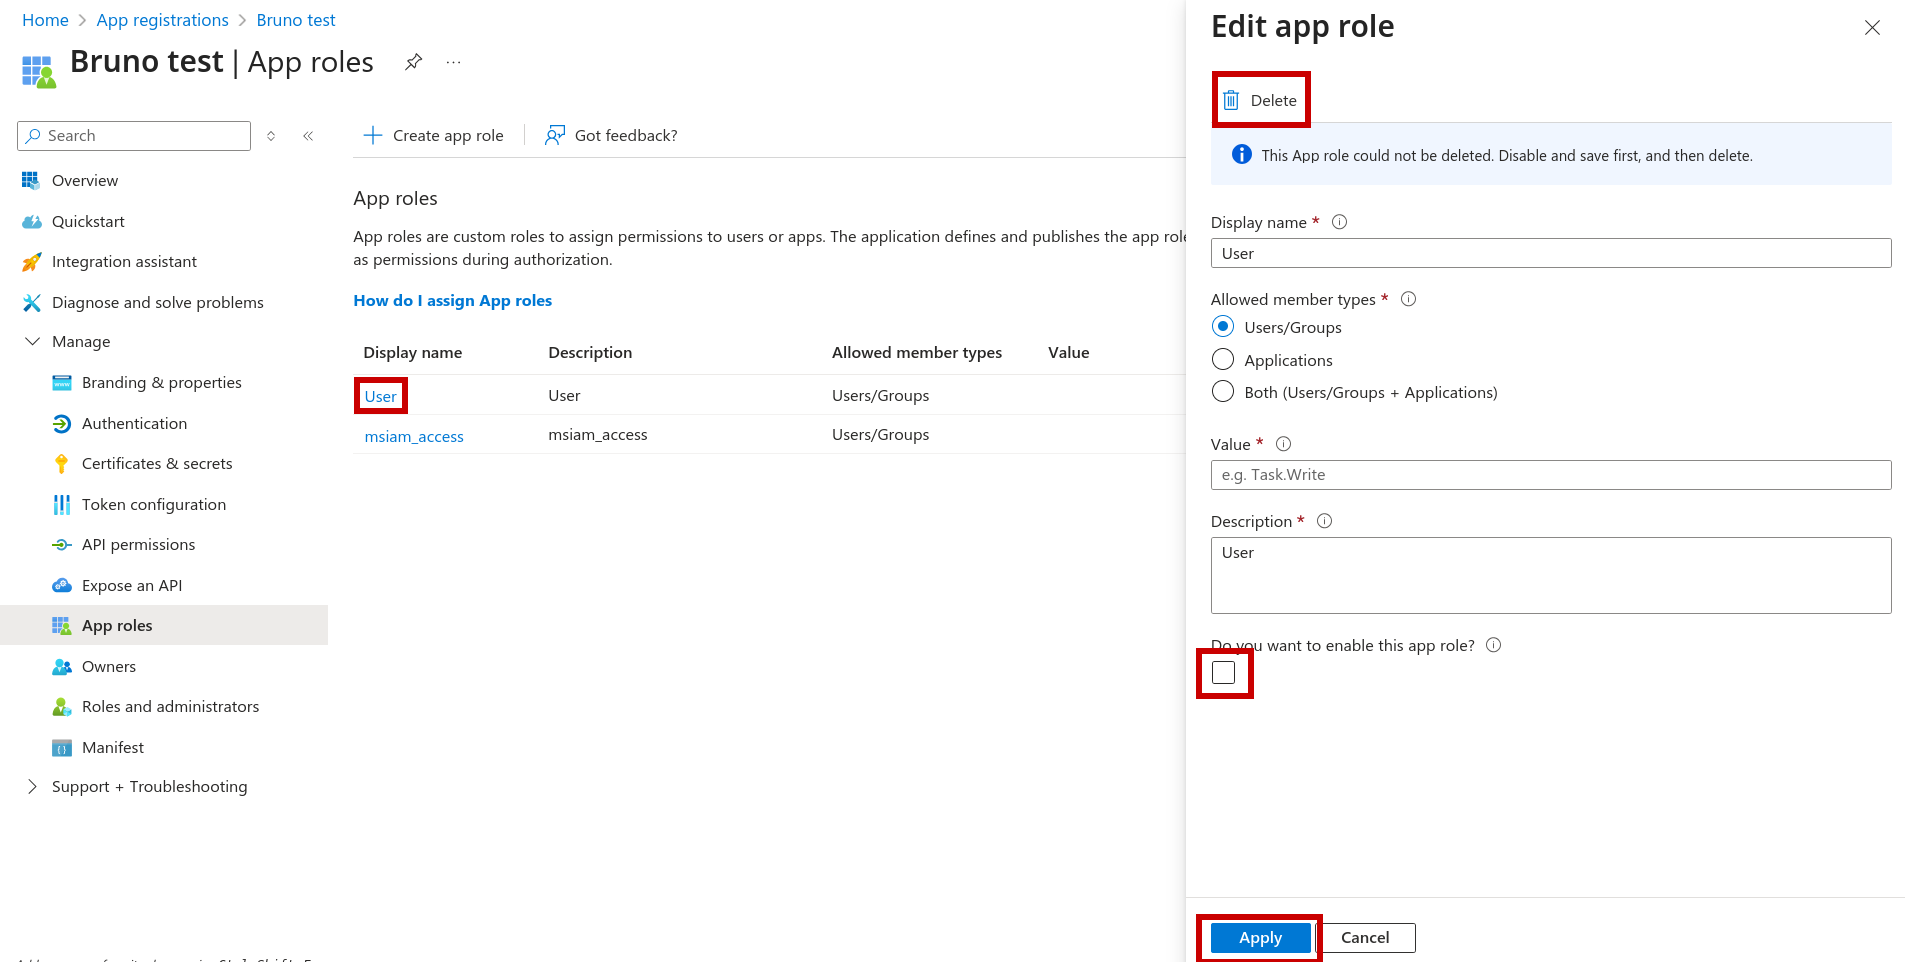Screen dimensions: 1905x962
Task: Click the Value column header
Action: [1068, 352]
